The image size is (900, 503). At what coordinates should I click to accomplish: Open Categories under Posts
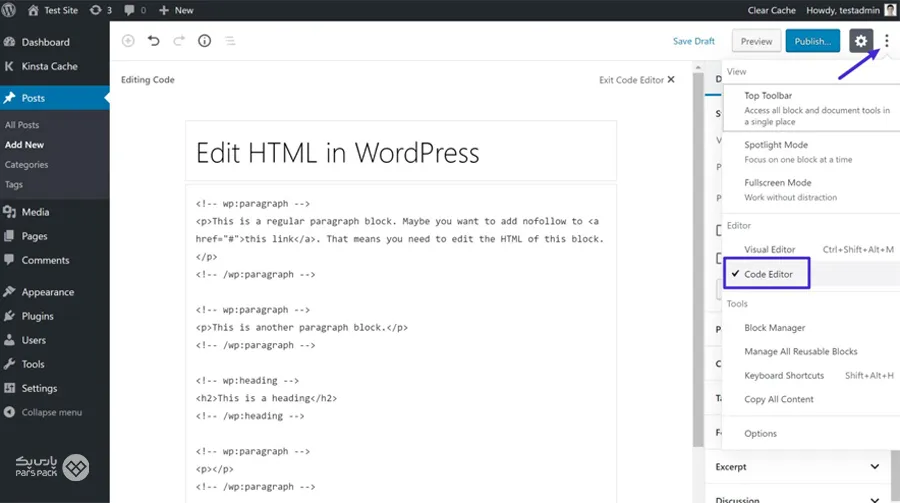pyautogui.click(x=26, y=165)
